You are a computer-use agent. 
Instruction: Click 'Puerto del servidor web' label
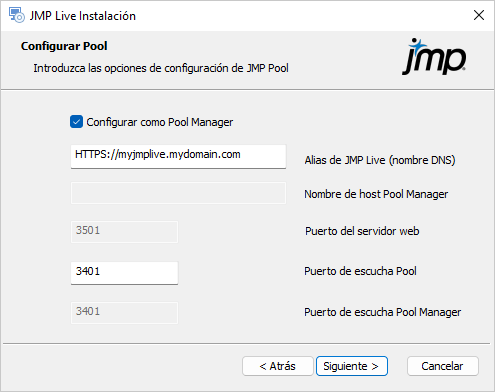(x=362, y=231)
